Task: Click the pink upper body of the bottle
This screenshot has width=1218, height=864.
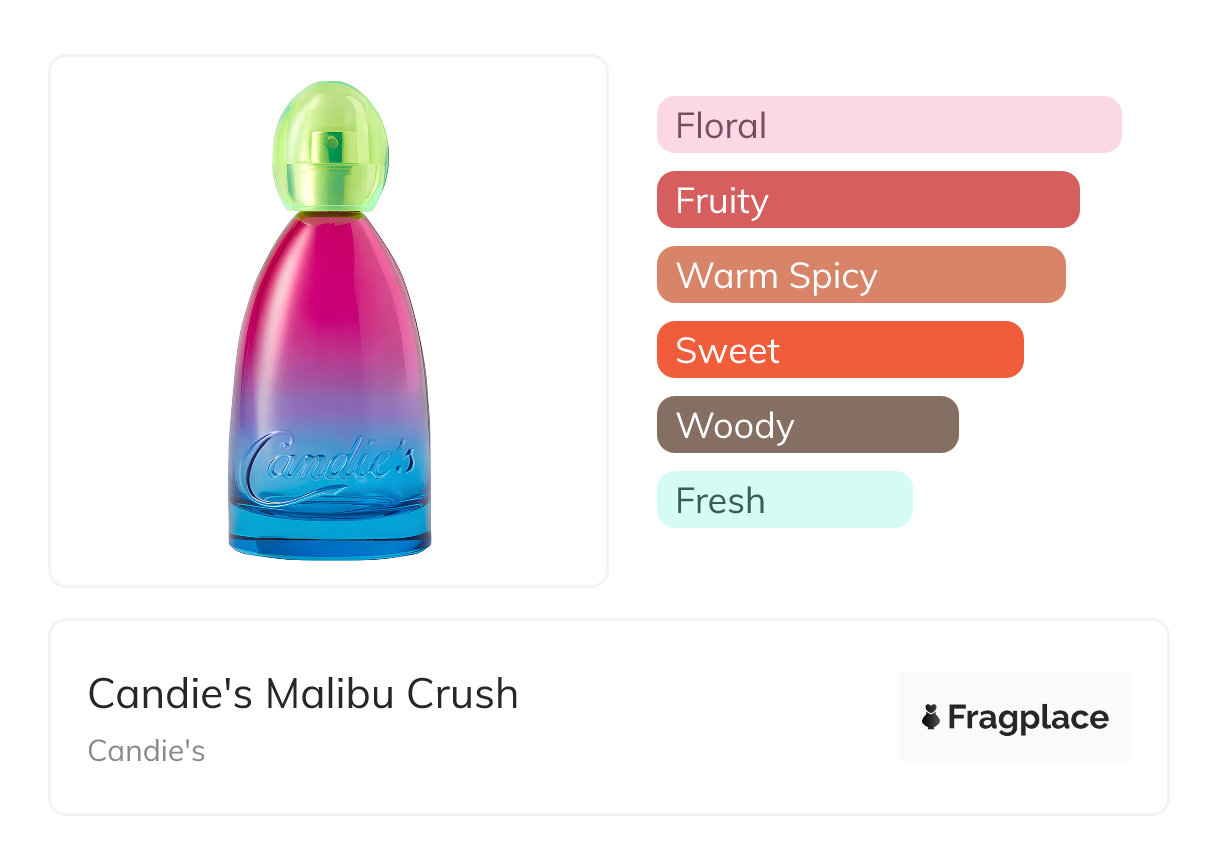Action: pyautogui.click(x=330, y=300)
